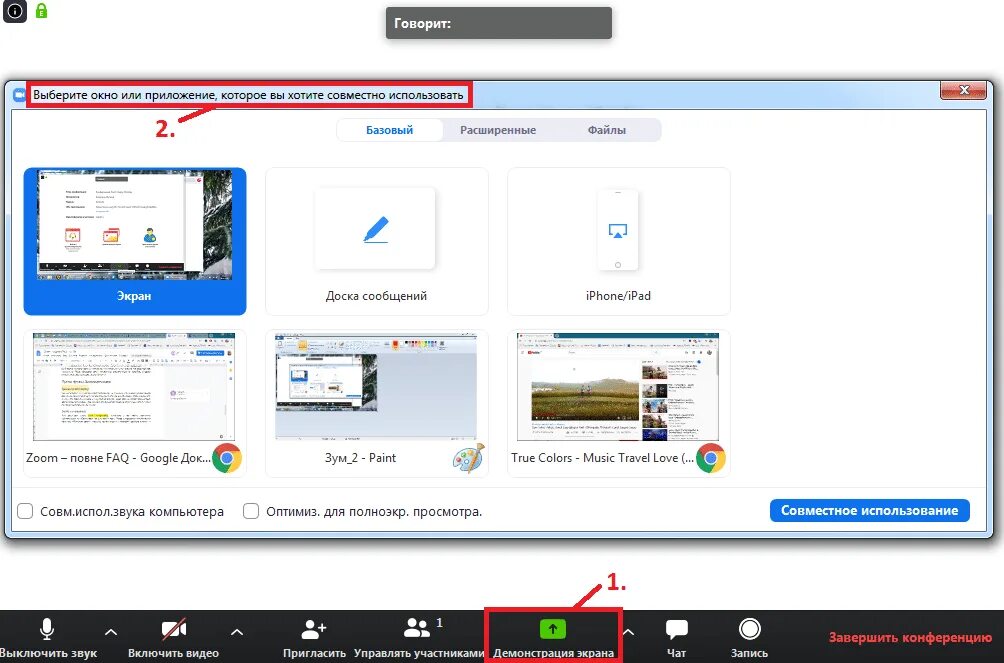This screenshot has width=1004, height=663.
Task: Start recording with Запись
Action: (x=749, y=637)
